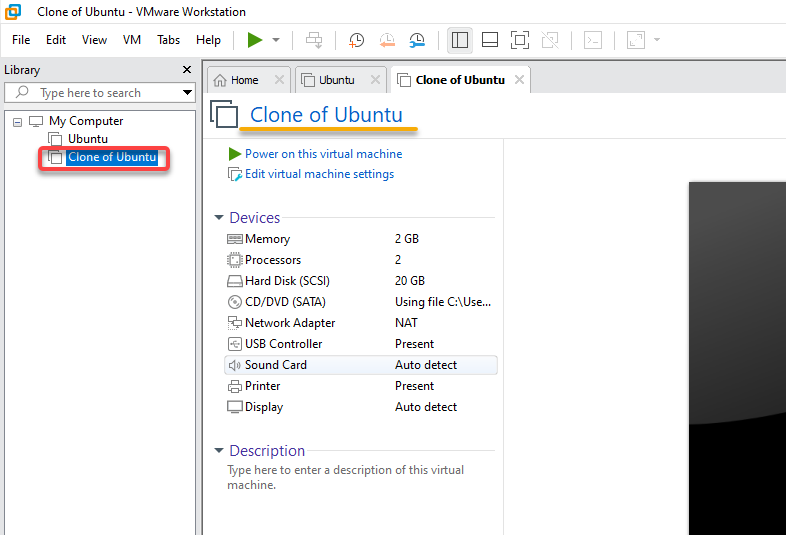
Task: Open the library search dropdown arrow
Action: (x=187, y=92)
